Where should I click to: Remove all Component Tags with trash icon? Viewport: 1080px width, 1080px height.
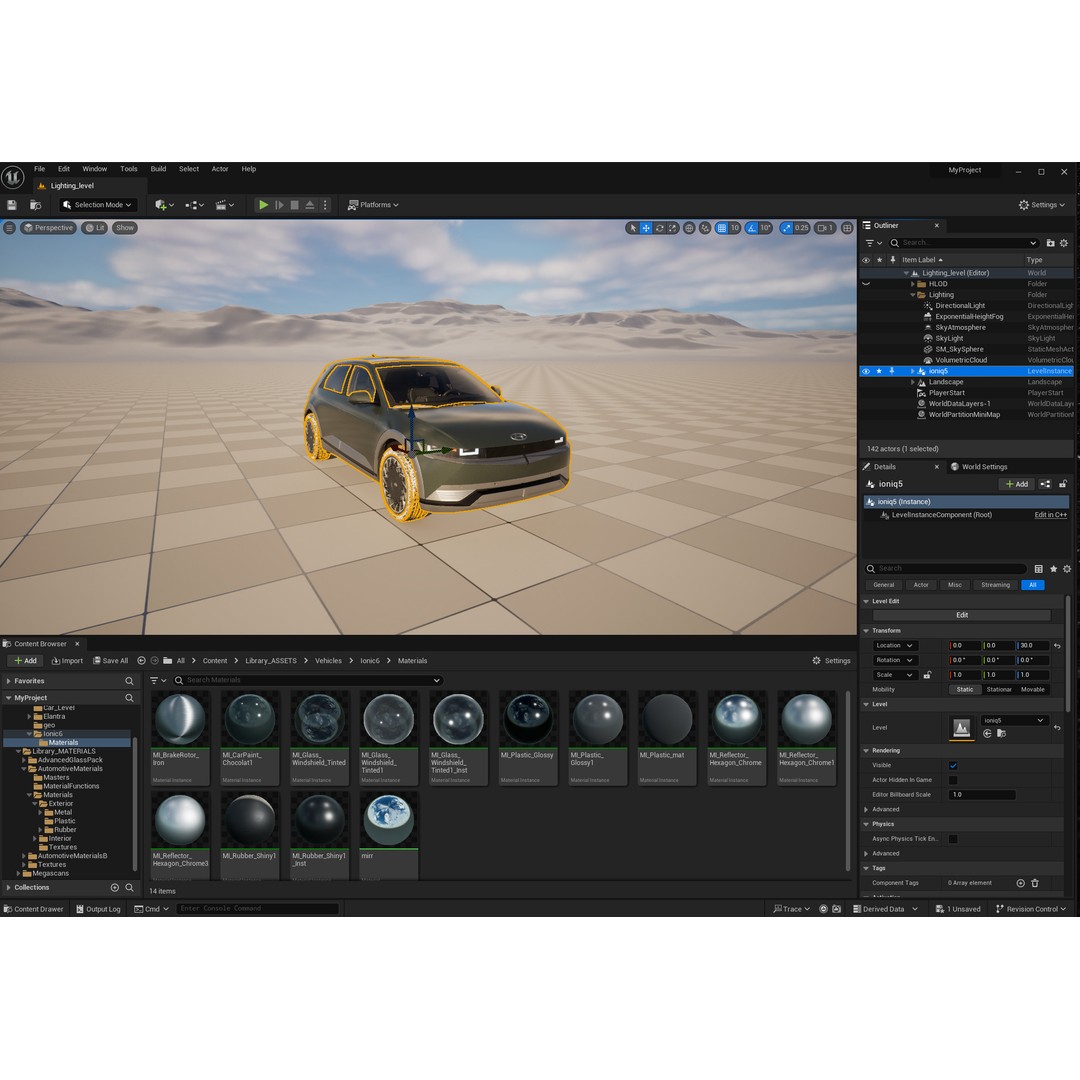tap(1035, 884)
